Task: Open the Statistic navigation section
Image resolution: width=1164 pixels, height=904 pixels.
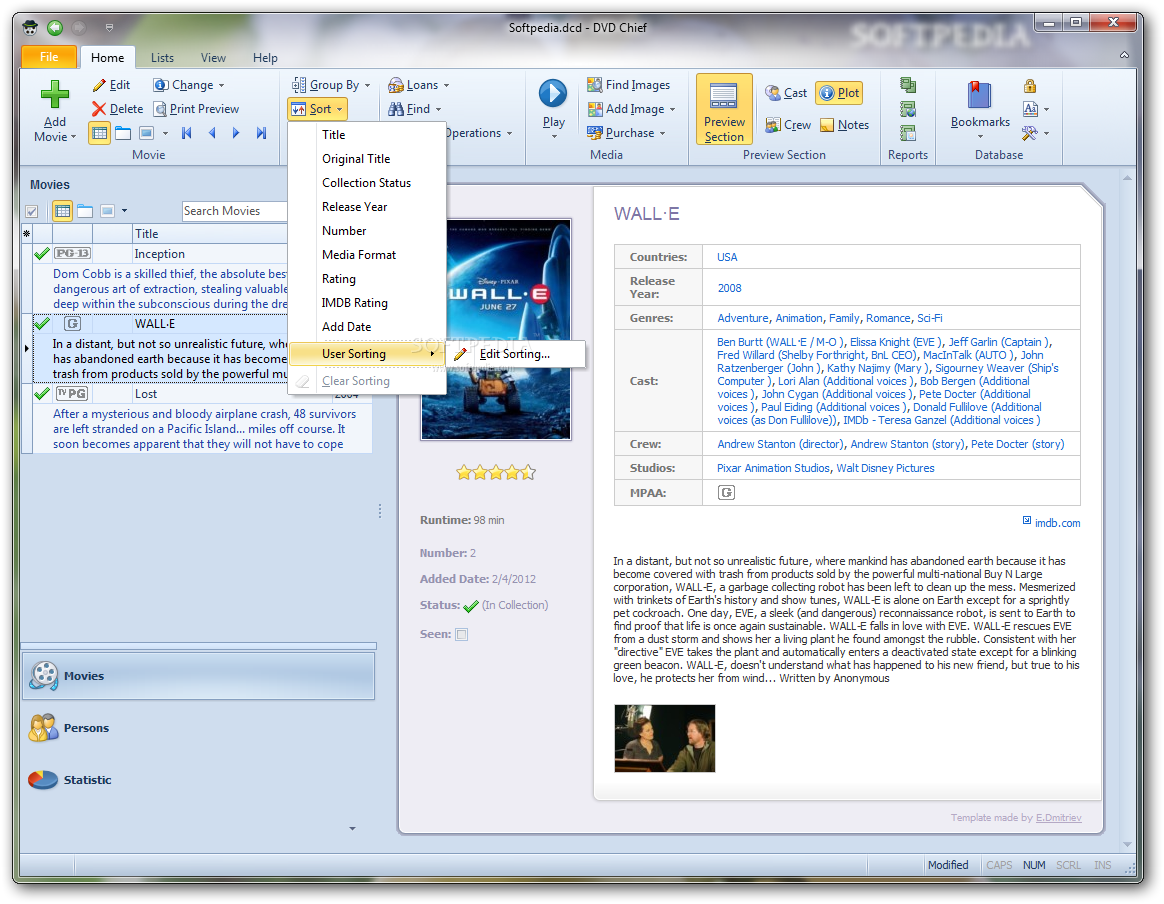Action: click(198, 780)
